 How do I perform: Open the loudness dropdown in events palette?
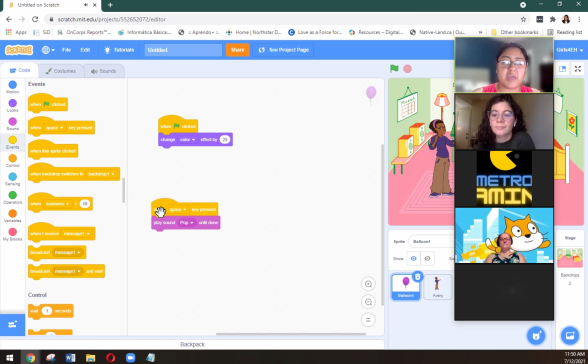point(57,204)
